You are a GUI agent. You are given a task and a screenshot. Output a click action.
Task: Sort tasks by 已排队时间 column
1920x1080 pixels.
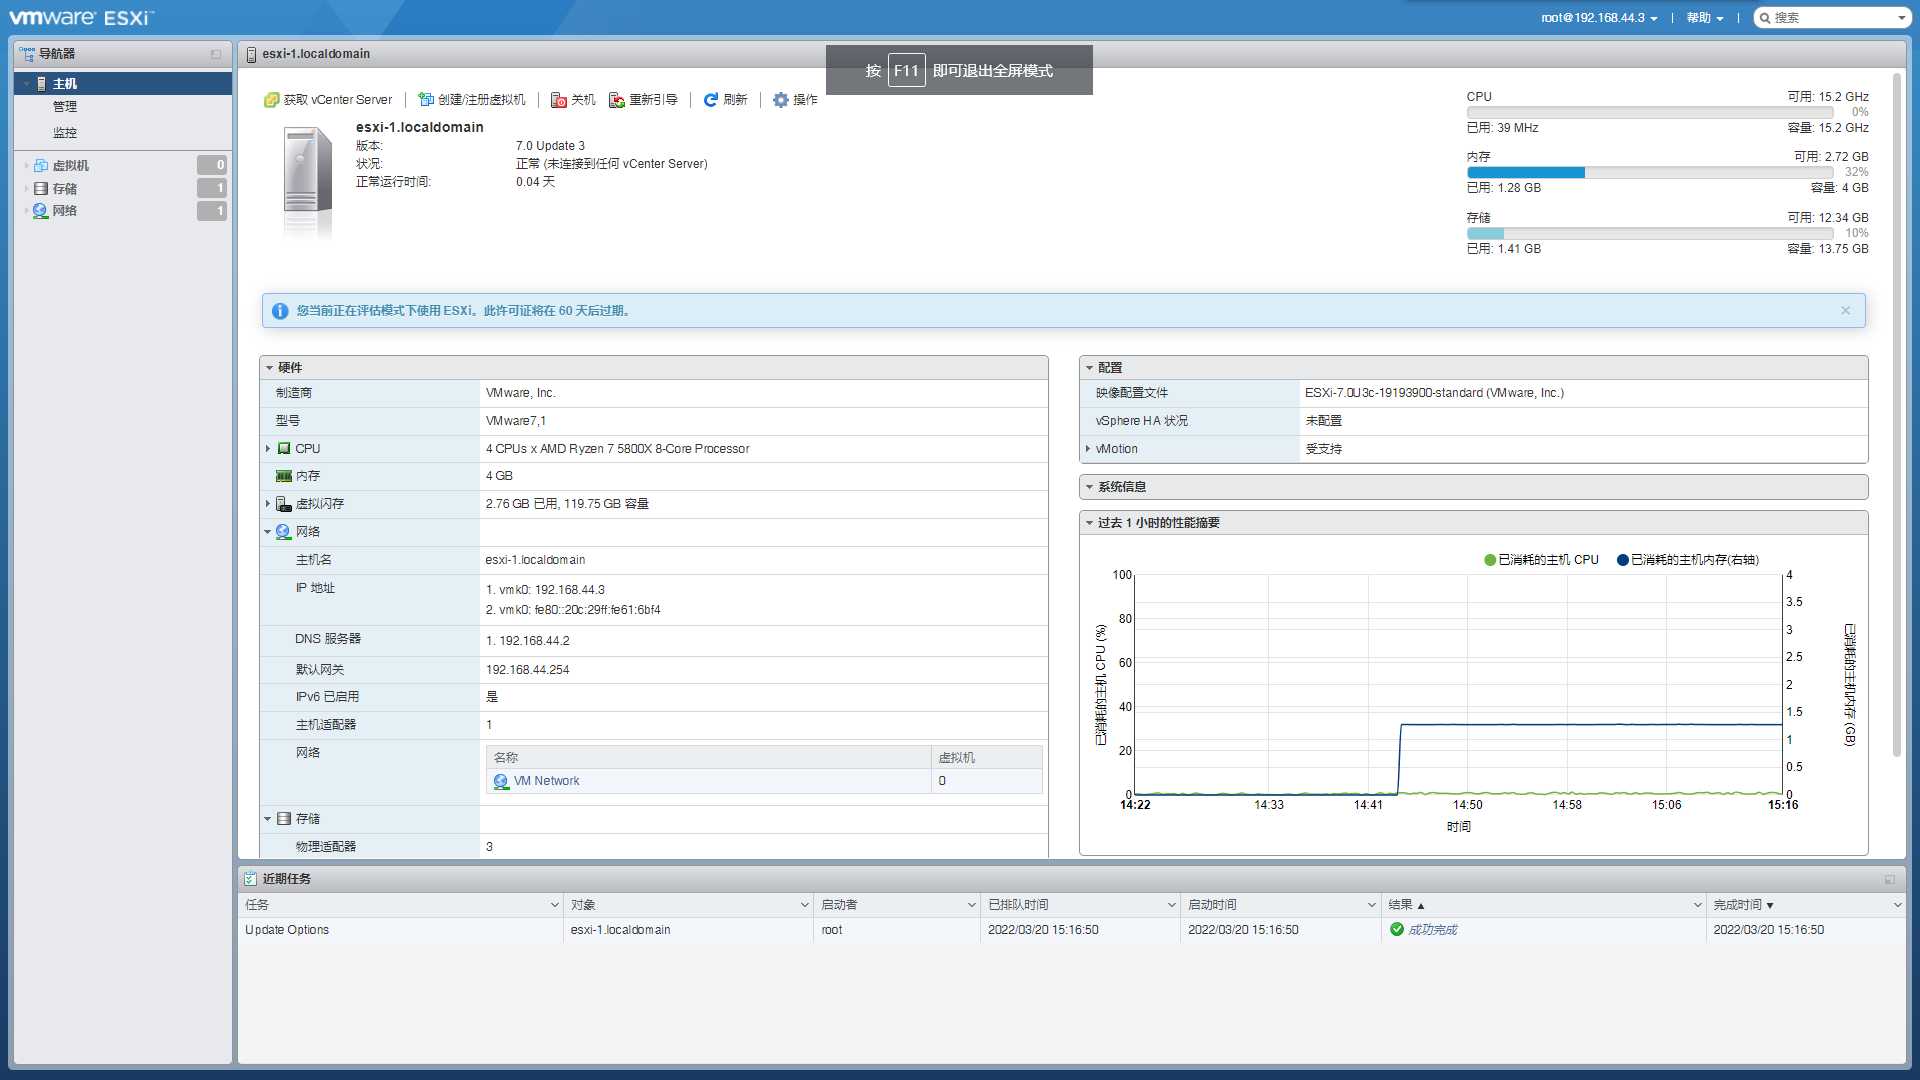pos(1081,905)
